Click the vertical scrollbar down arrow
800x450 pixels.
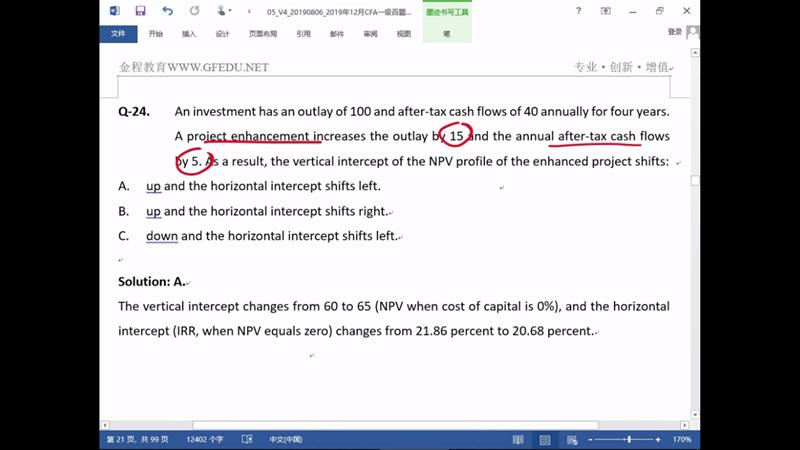(x=695, y=415)
